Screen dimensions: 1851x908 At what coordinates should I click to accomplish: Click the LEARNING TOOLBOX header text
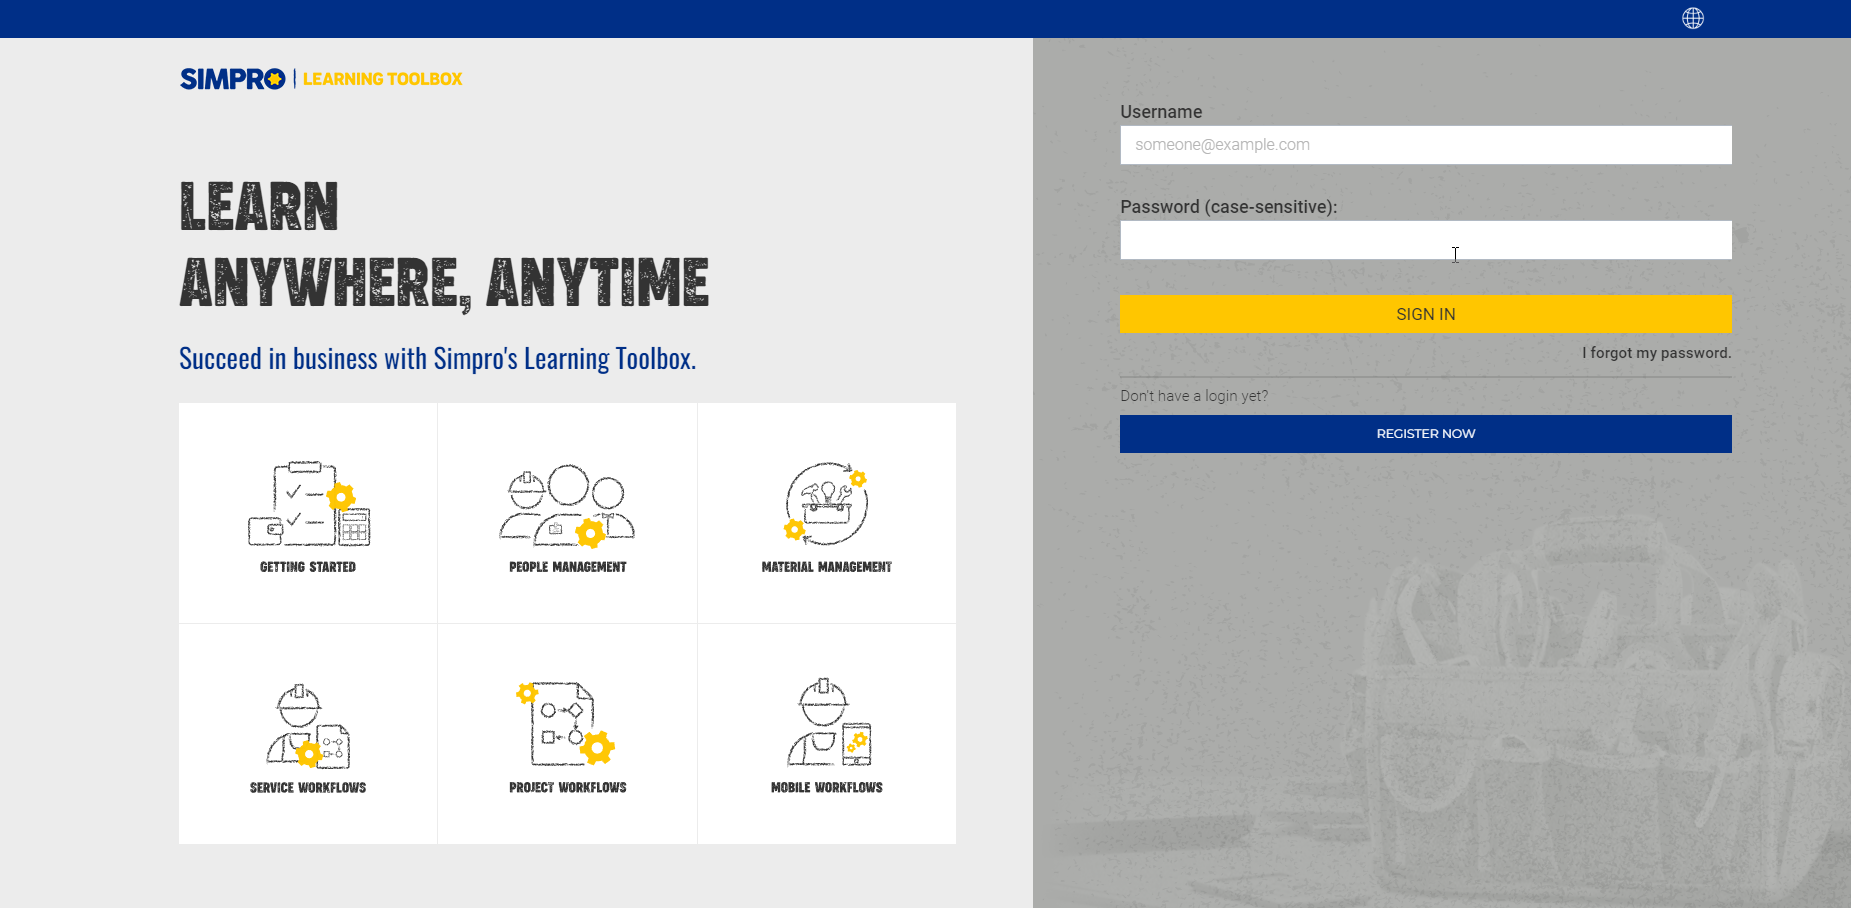coord(382,79)
